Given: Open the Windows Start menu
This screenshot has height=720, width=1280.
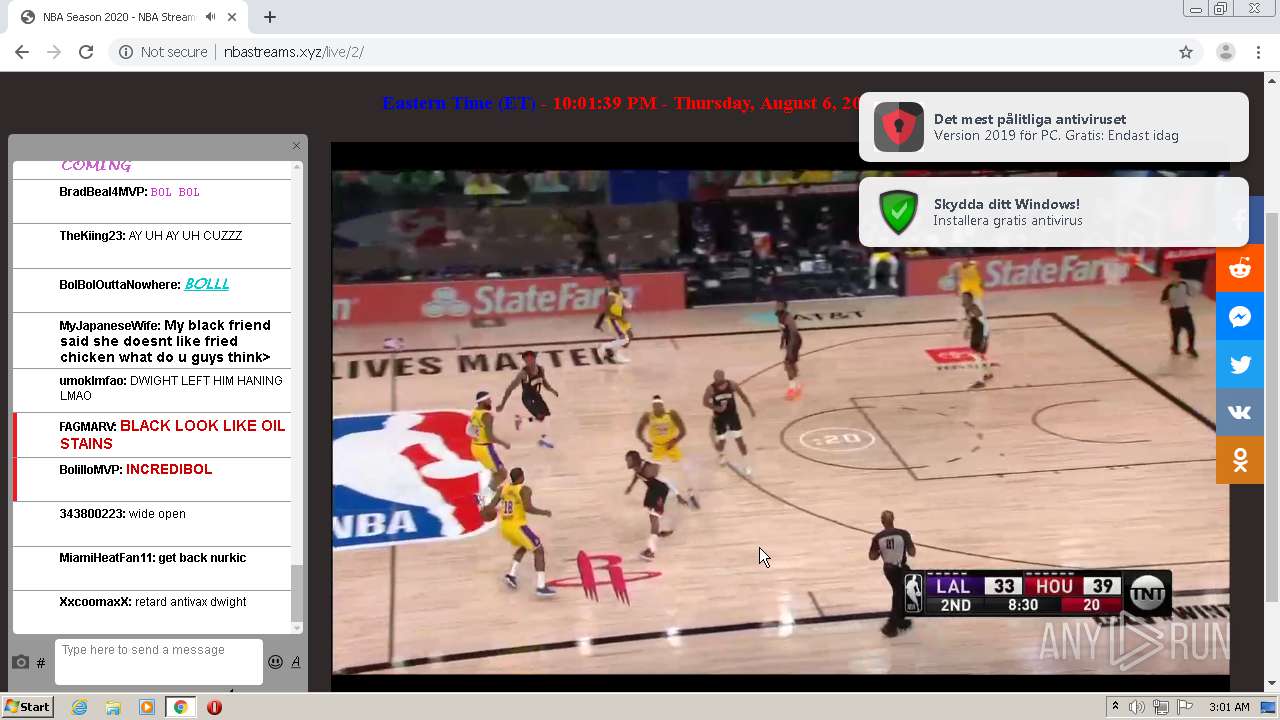Looking at the screenshot, I should point(28,707).
